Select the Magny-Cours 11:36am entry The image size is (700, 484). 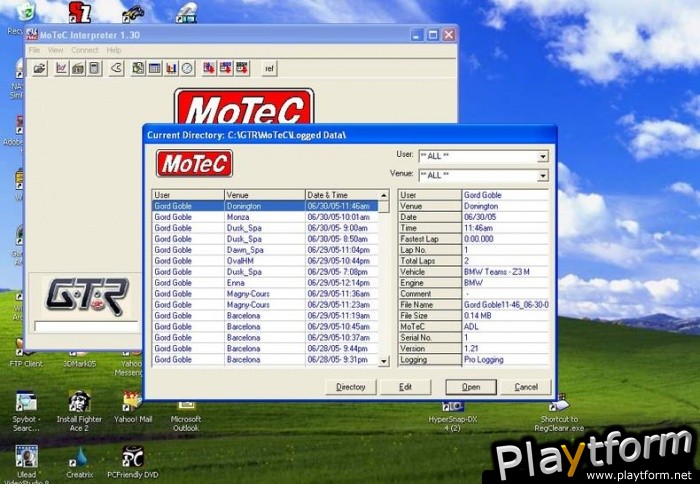(265, 294)
